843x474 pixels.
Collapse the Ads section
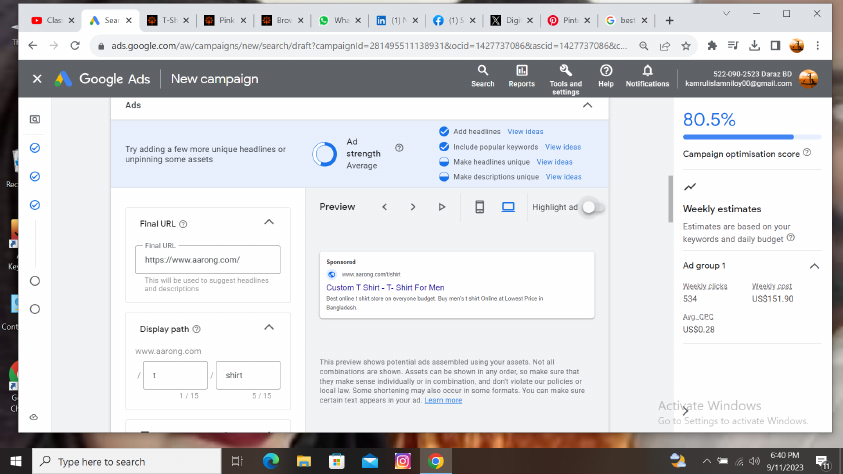click(x=588, y=105)
